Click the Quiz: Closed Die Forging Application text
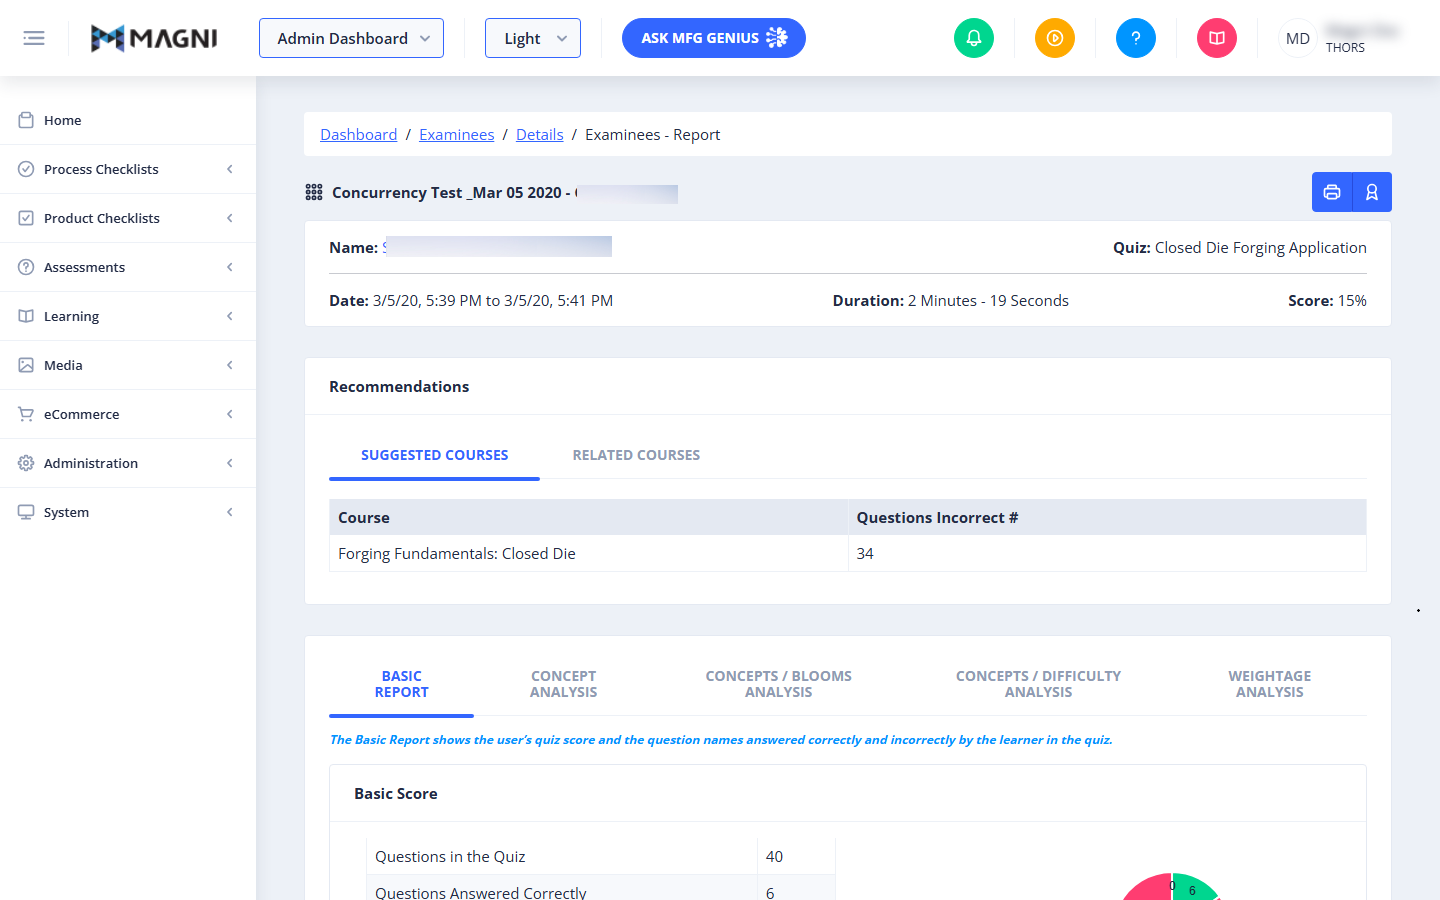The width and height of the screenshot is (1440, 900). coord(1240,248)
